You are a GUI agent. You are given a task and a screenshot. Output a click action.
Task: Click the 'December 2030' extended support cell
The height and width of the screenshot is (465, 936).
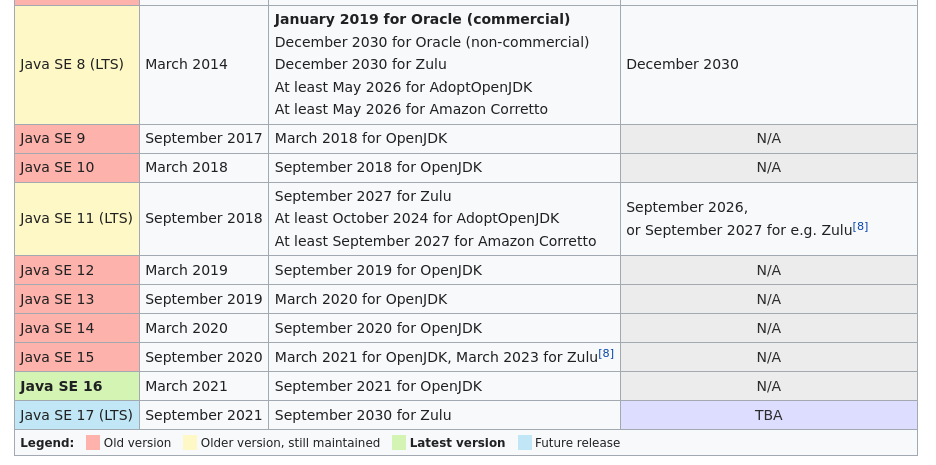coord(769,64)
